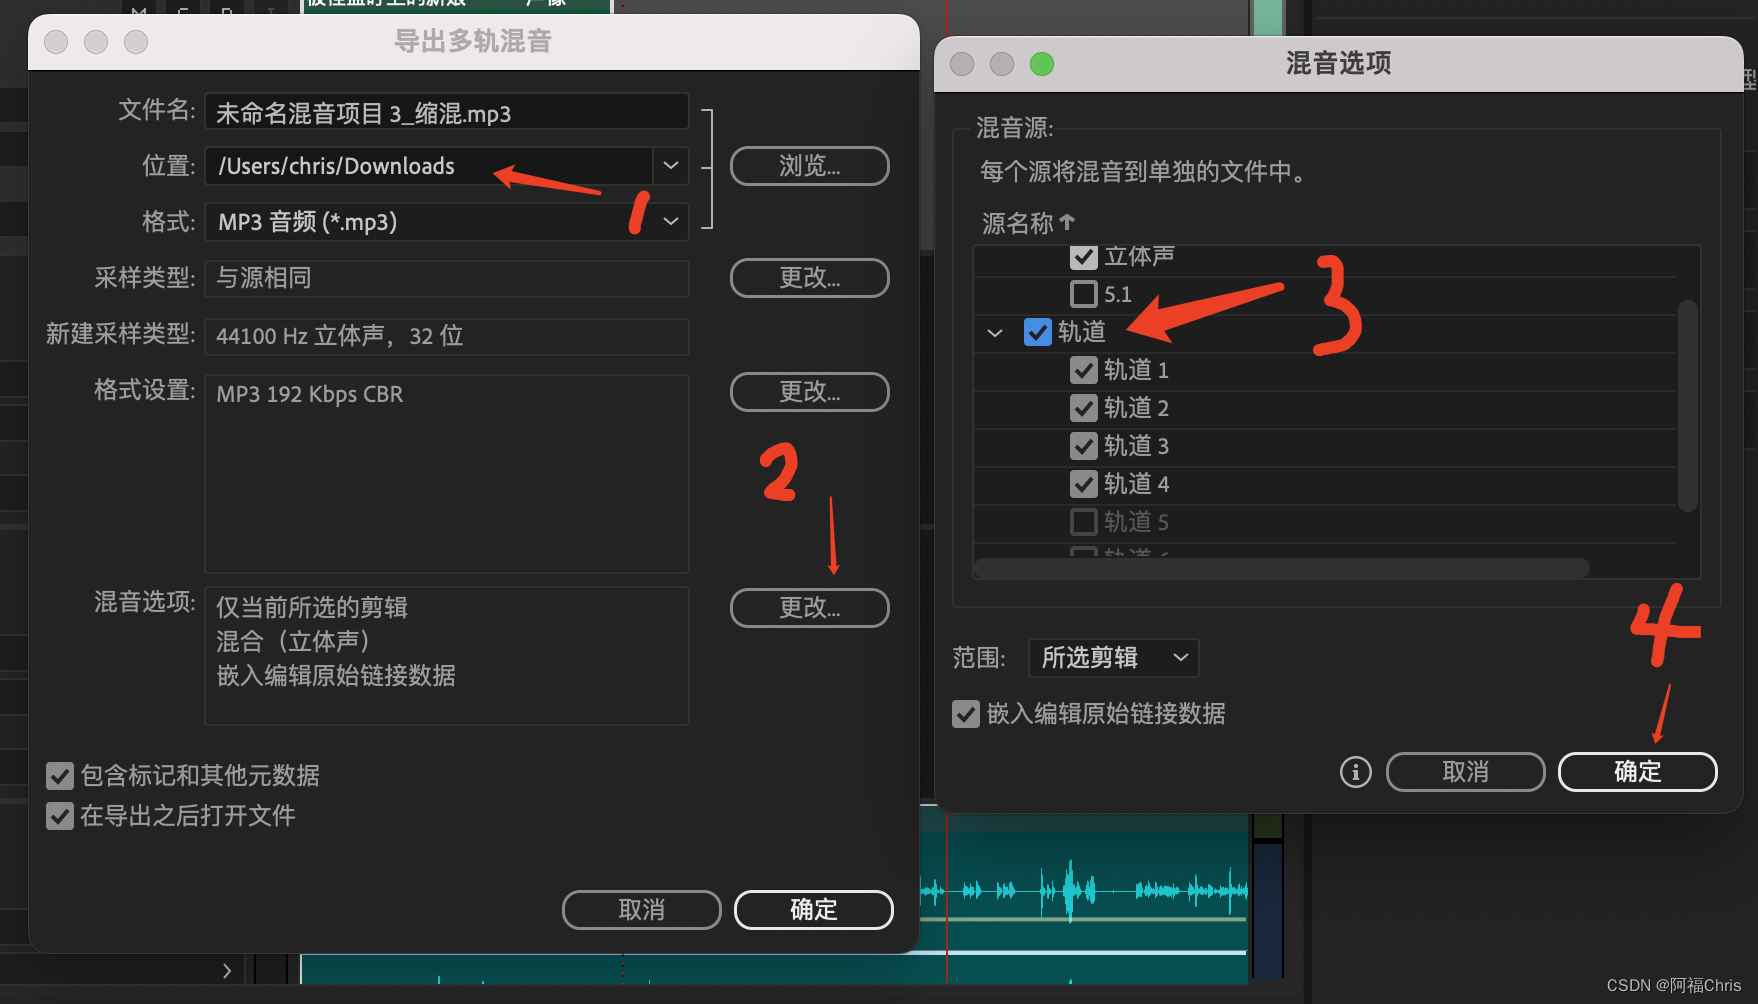Open the 范围 所选剪辑 dropdown
Screen dimensions: 1758x1004
pyautogui.click(x=1114, y=657)
